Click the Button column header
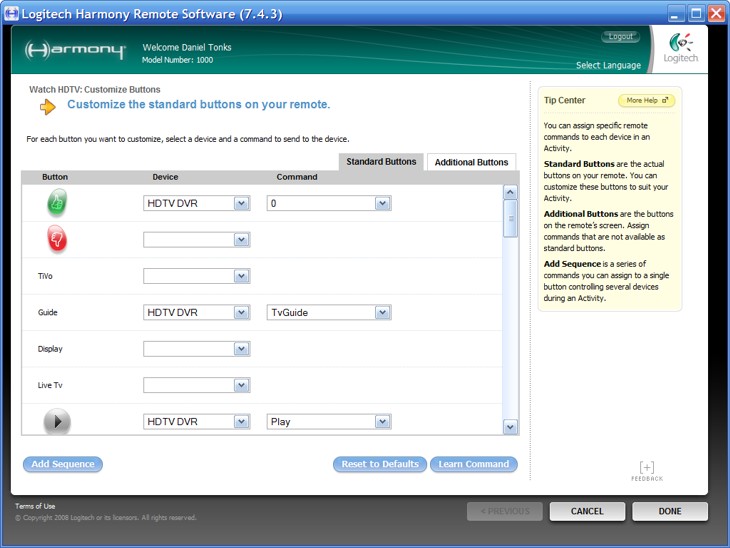 (x=55, y=177)
